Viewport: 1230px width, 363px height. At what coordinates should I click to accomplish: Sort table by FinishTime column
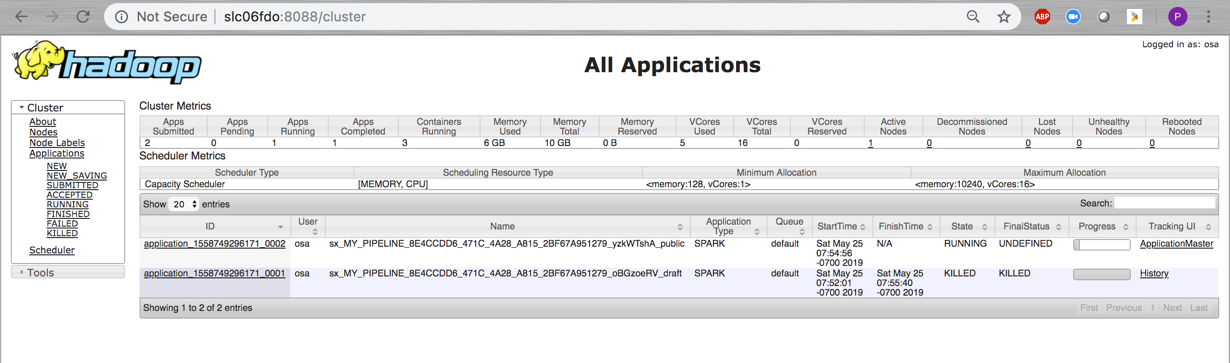[930, 227]
